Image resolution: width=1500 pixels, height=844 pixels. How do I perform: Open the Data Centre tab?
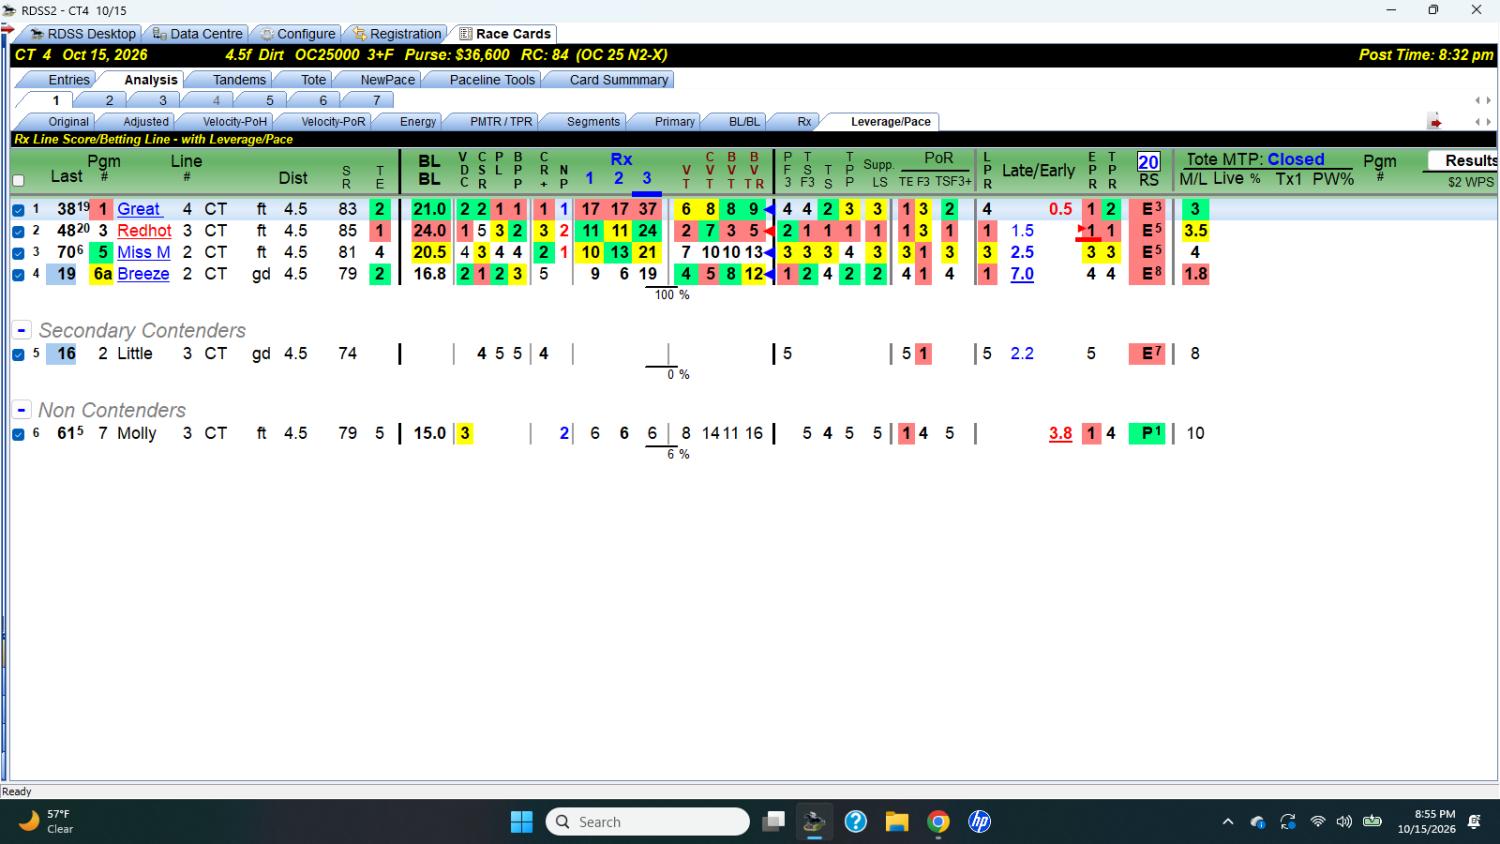[x=198, y=34]
